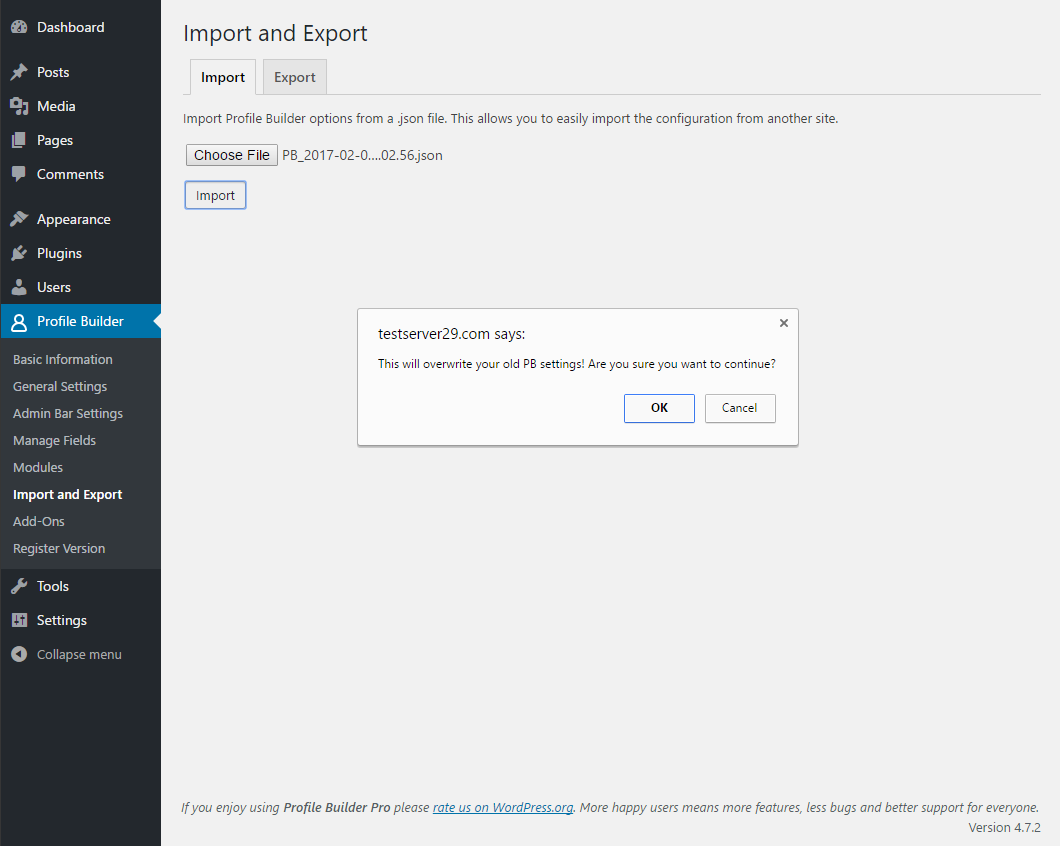
Task: Open Basic Information submenu
Action: click(x=63, y=359)
